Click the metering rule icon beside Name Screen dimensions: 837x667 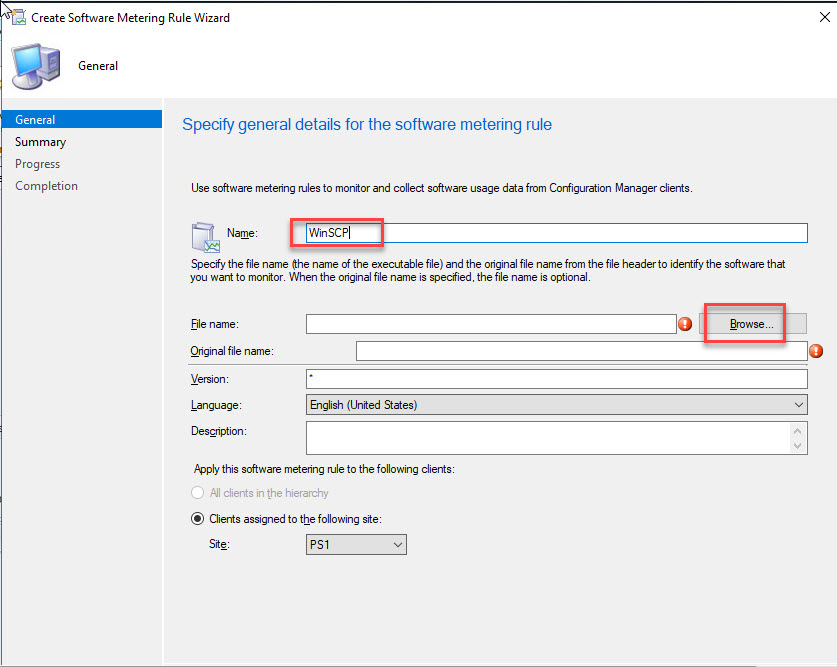(x=205, y=235)
